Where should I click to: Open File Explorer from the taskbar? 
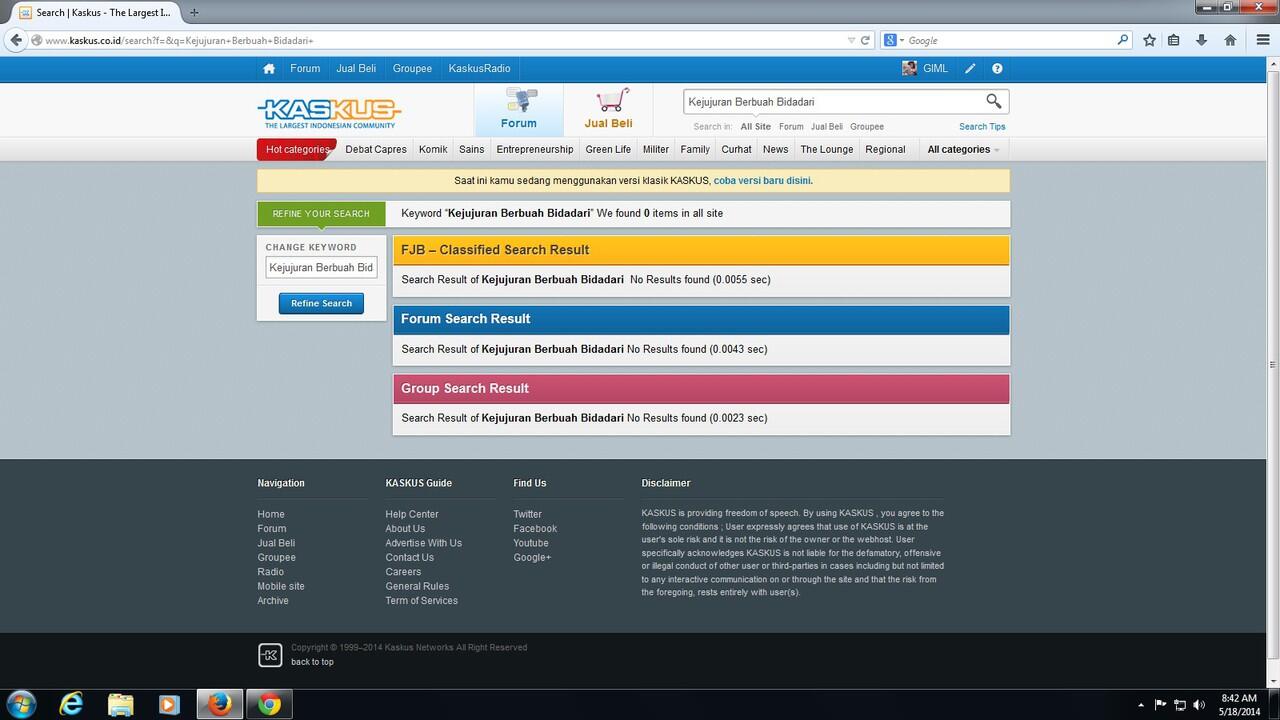pyautogui.click(x=120, y=704)
